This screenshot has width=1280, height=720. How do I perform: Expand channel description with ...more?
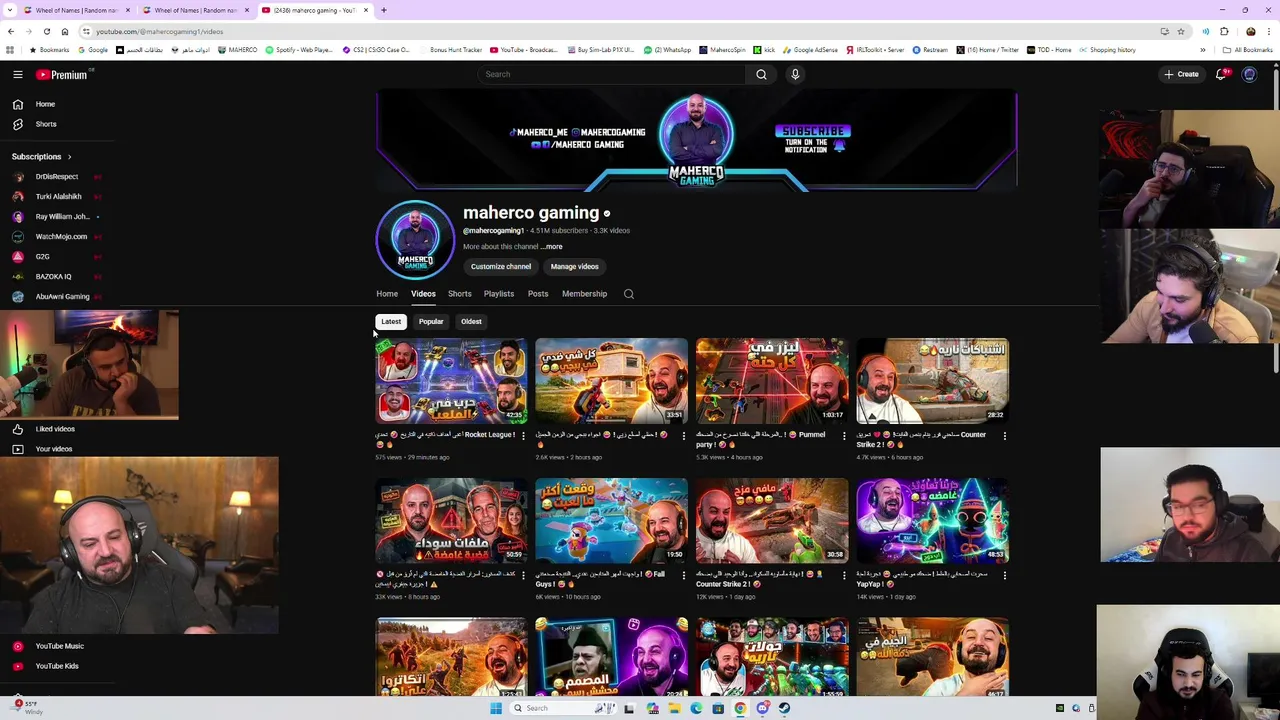(552, 246)
